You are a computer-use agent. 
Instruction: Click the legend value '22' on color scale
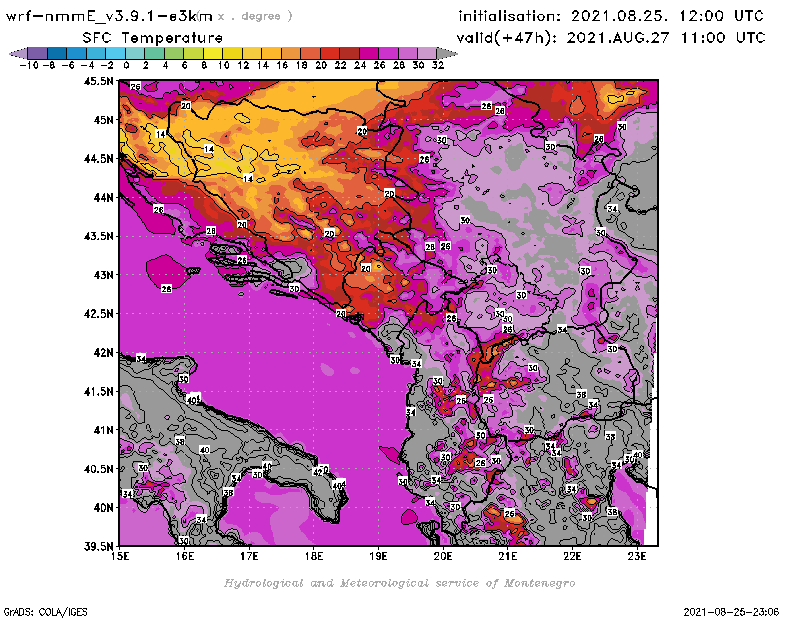click(x=340, y=65)
